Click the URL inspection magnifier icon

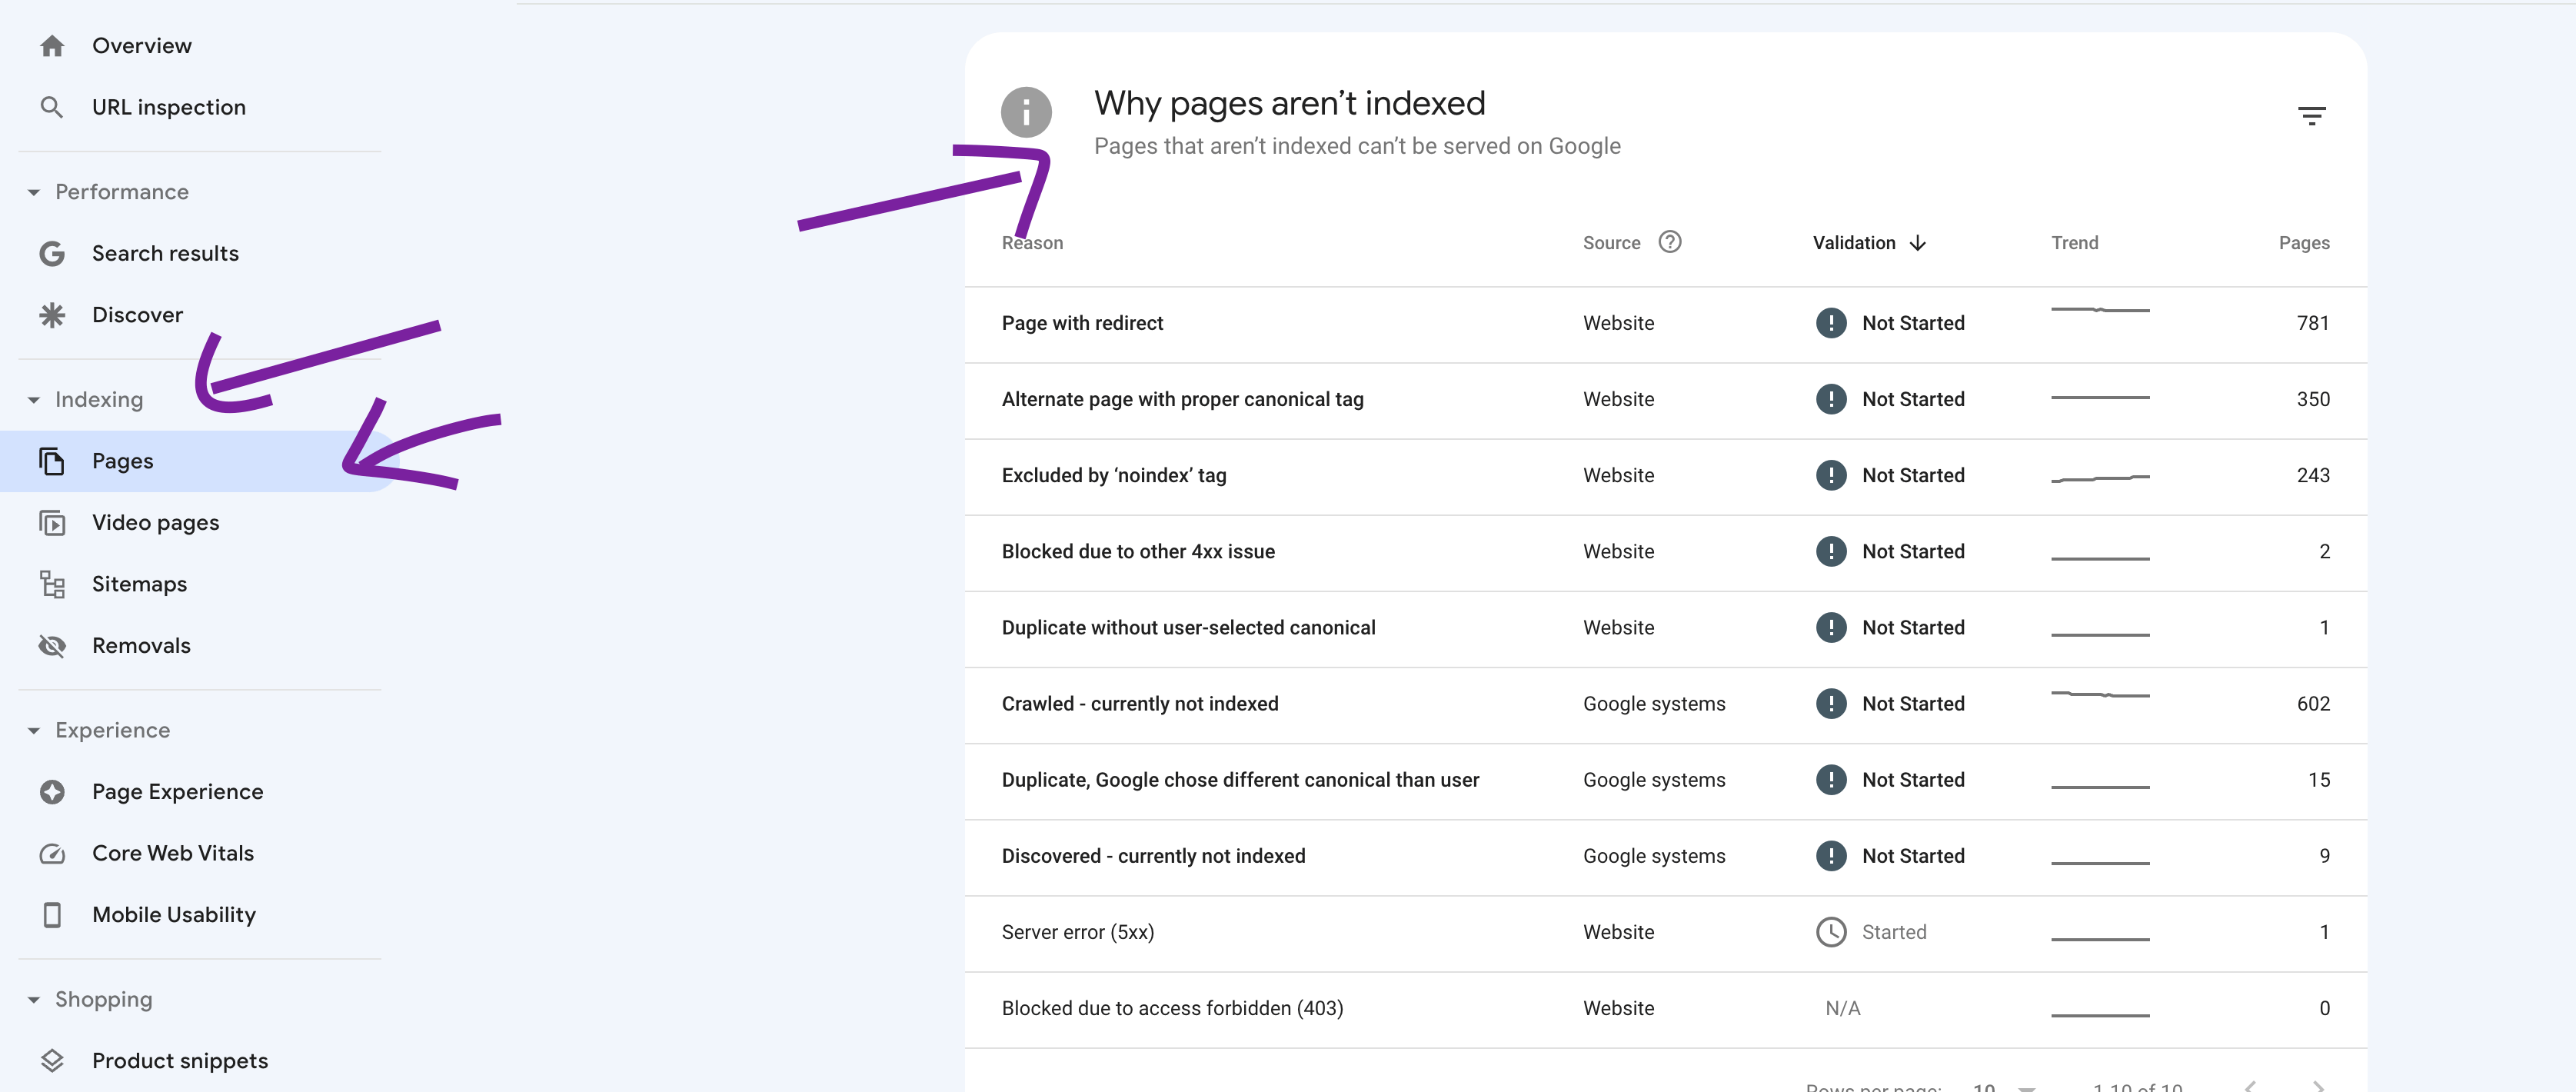(52, 107)
